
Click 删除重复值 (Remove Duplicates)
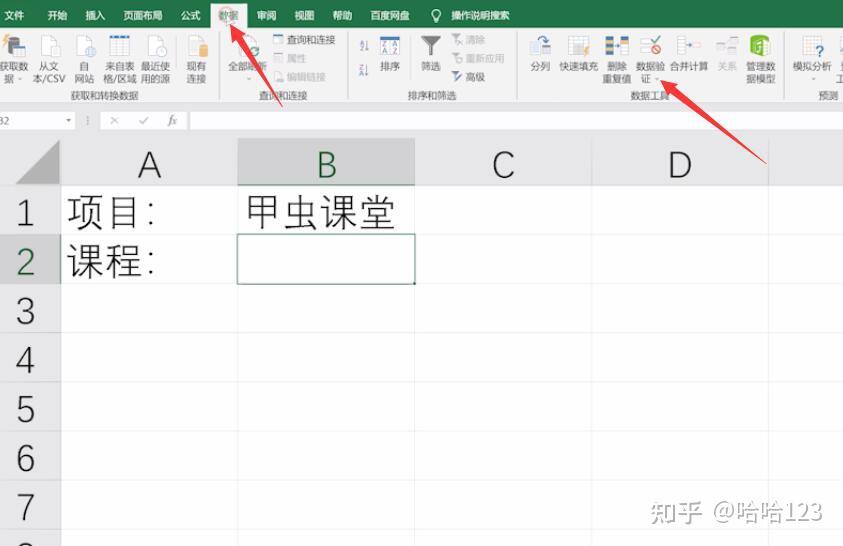(617, 59)
